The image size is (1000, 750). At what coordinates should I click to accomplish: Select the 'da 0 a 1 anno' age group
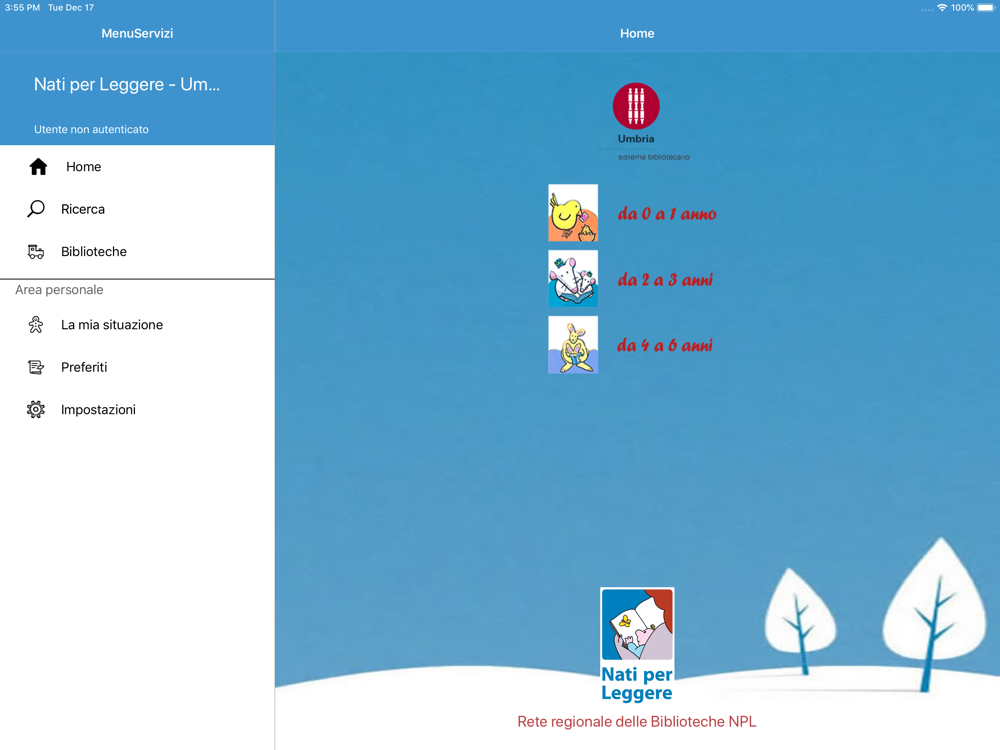point(667,214)
